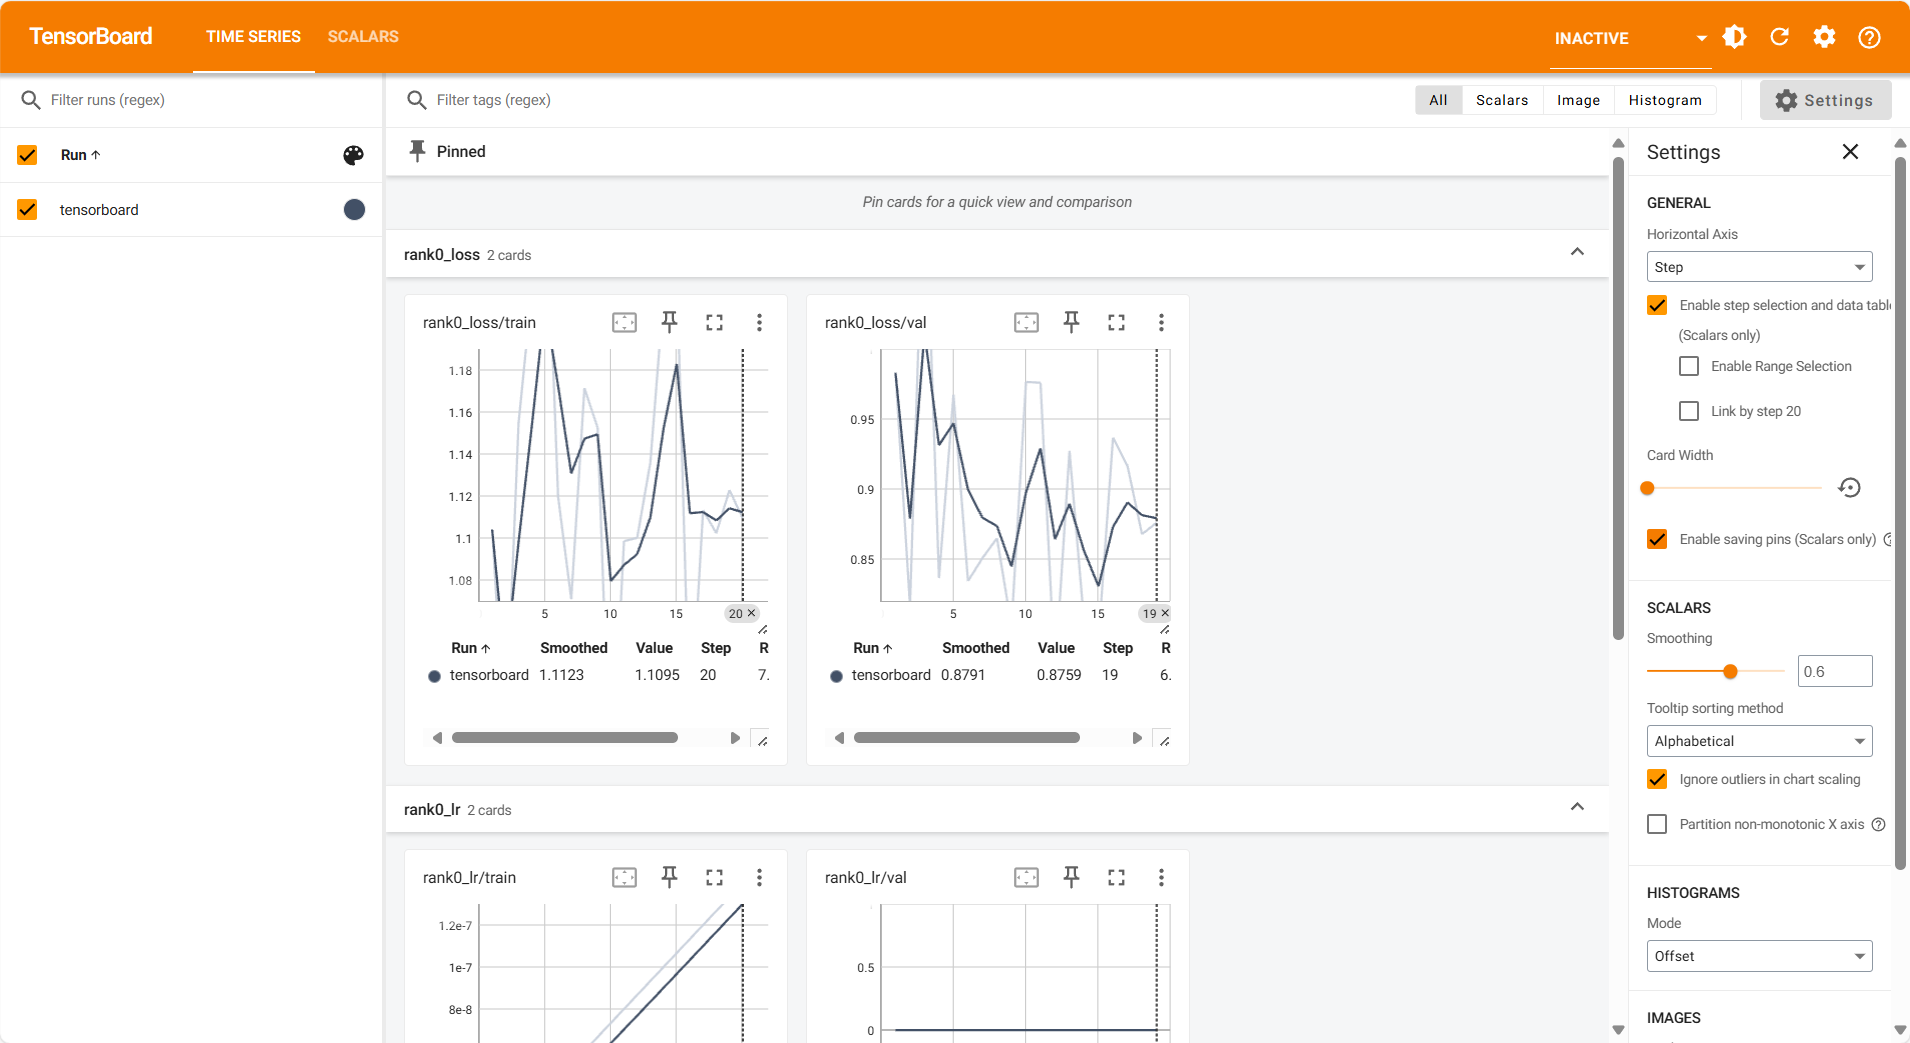Select the Scalars filter tab
Screen dimensions: 1910x1043
pyautogui.click(x=1502, y=100)
